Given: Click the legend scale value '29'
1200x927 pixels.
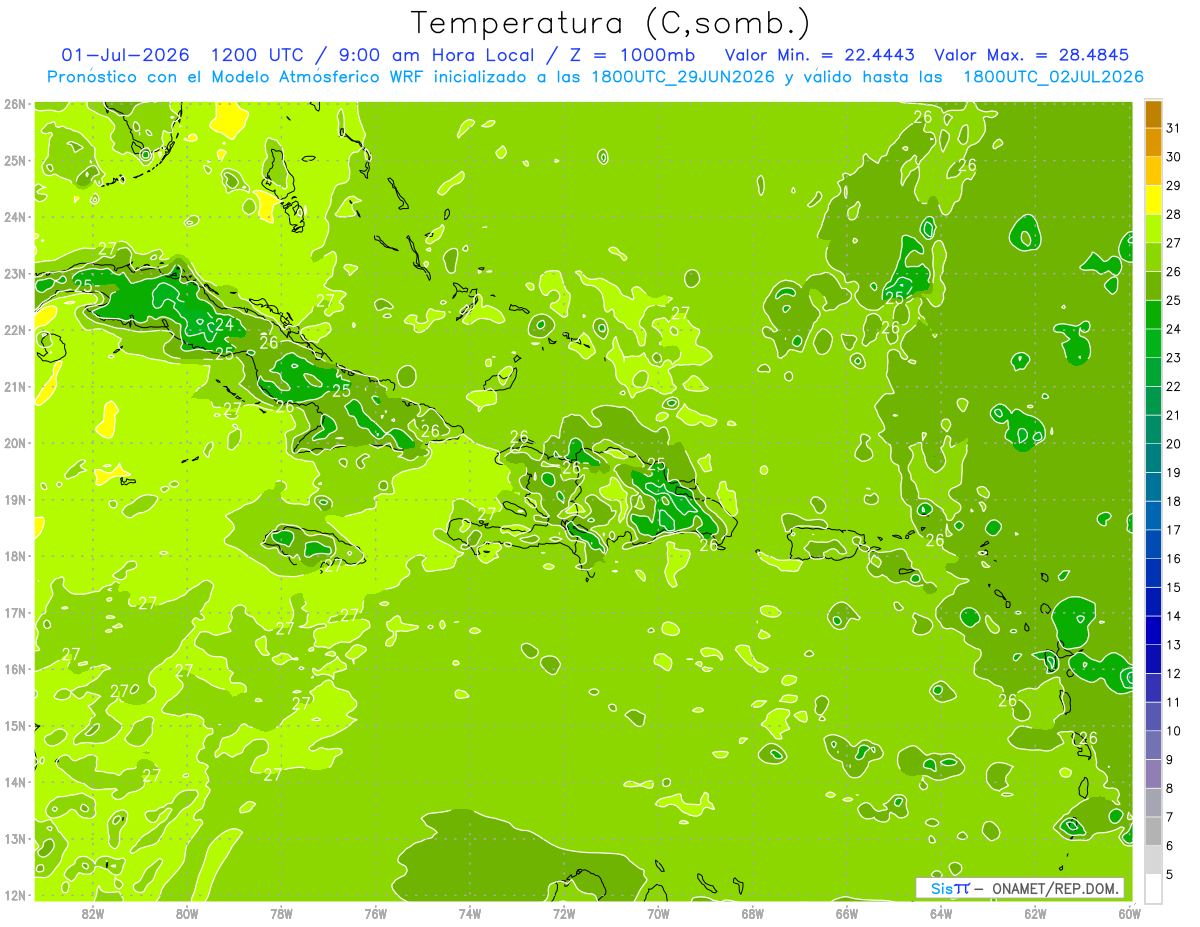Looking at the screenshot, I should tap(1173, 186).
